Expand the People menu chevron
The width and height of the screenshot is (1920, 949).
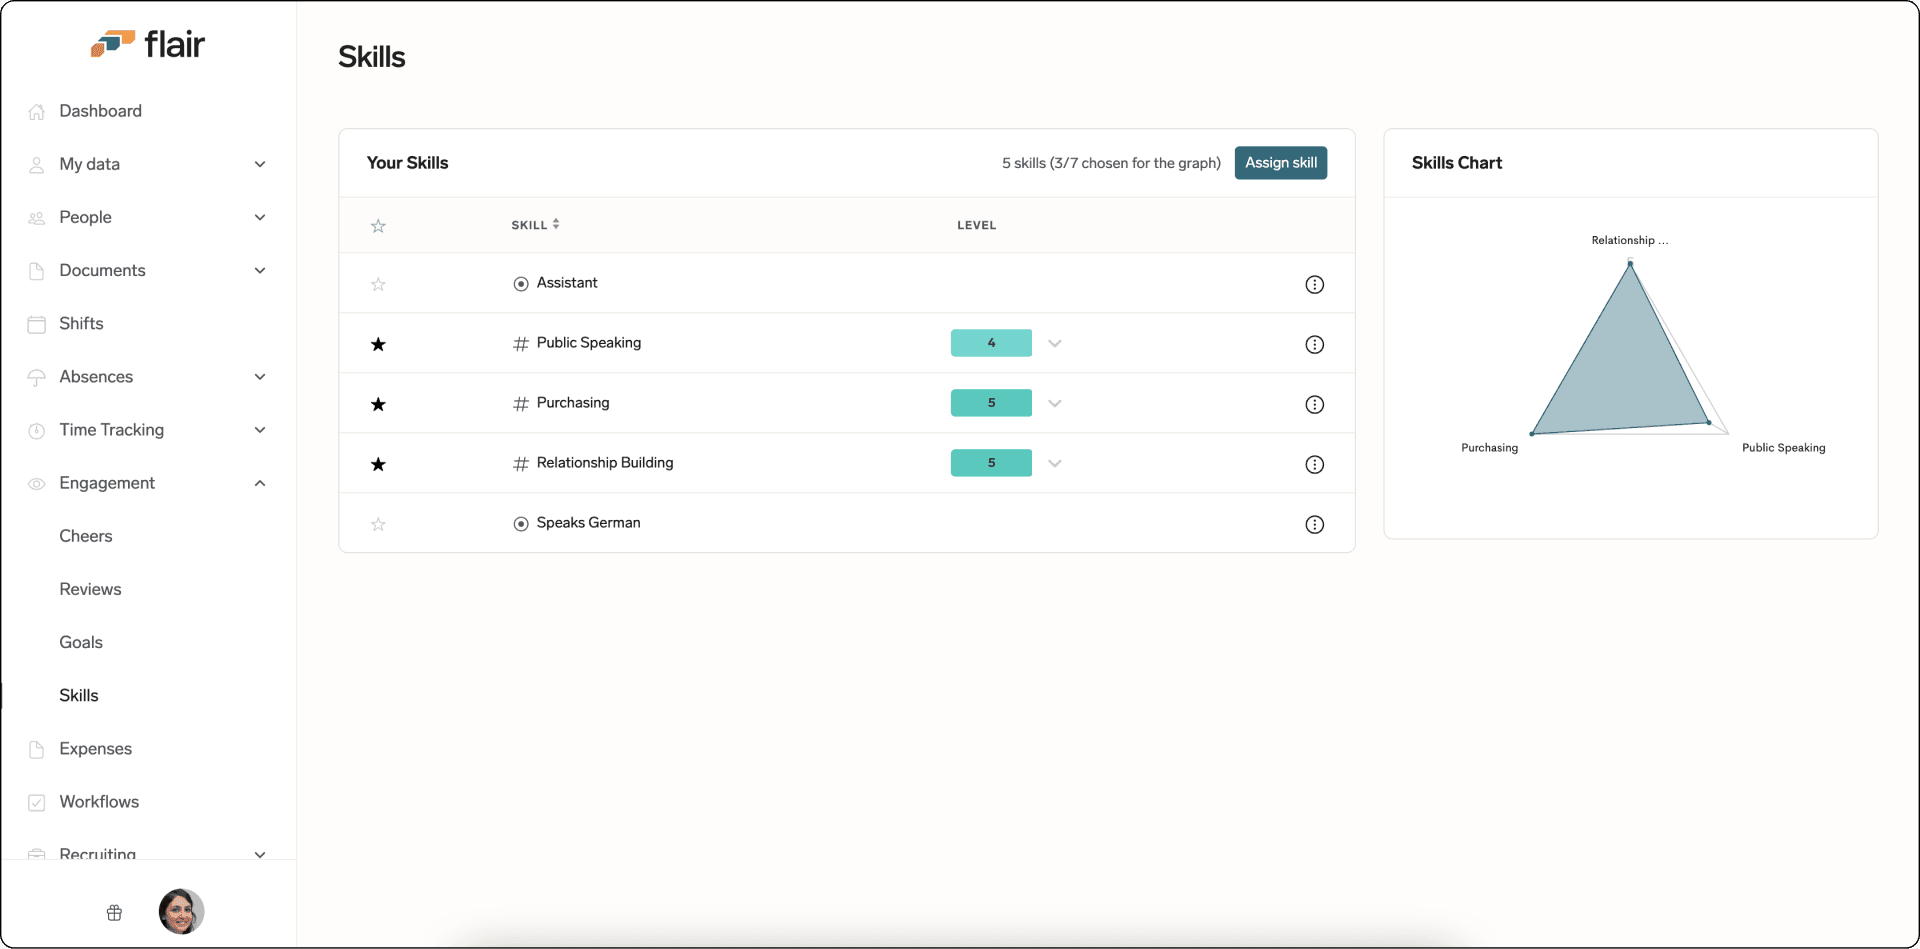pos(260,217)
